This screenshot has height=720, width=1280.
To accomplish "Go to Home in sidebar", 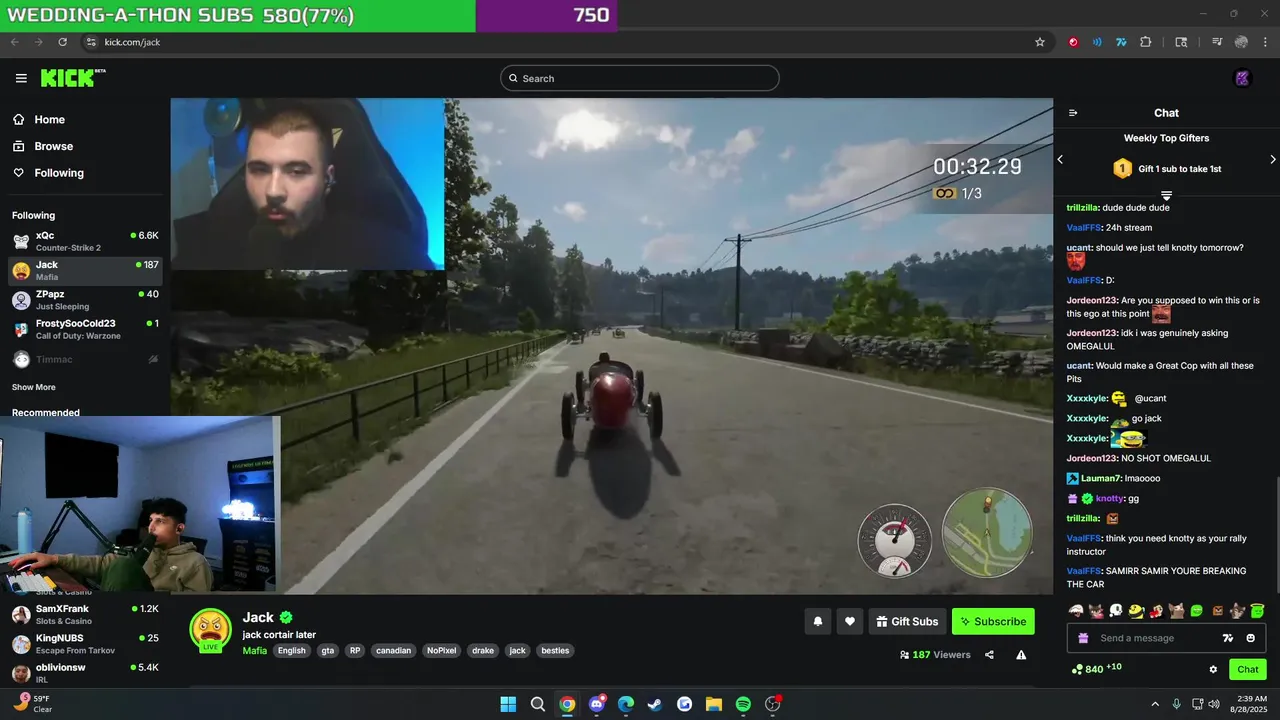I will (38, 119).
